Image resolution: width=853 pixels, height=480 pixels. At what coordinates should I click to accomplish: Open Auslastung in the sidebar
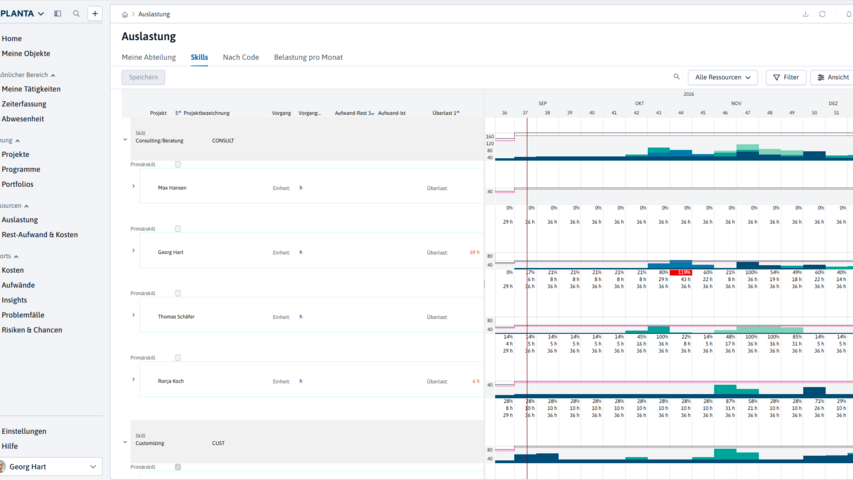pos(20,220)
